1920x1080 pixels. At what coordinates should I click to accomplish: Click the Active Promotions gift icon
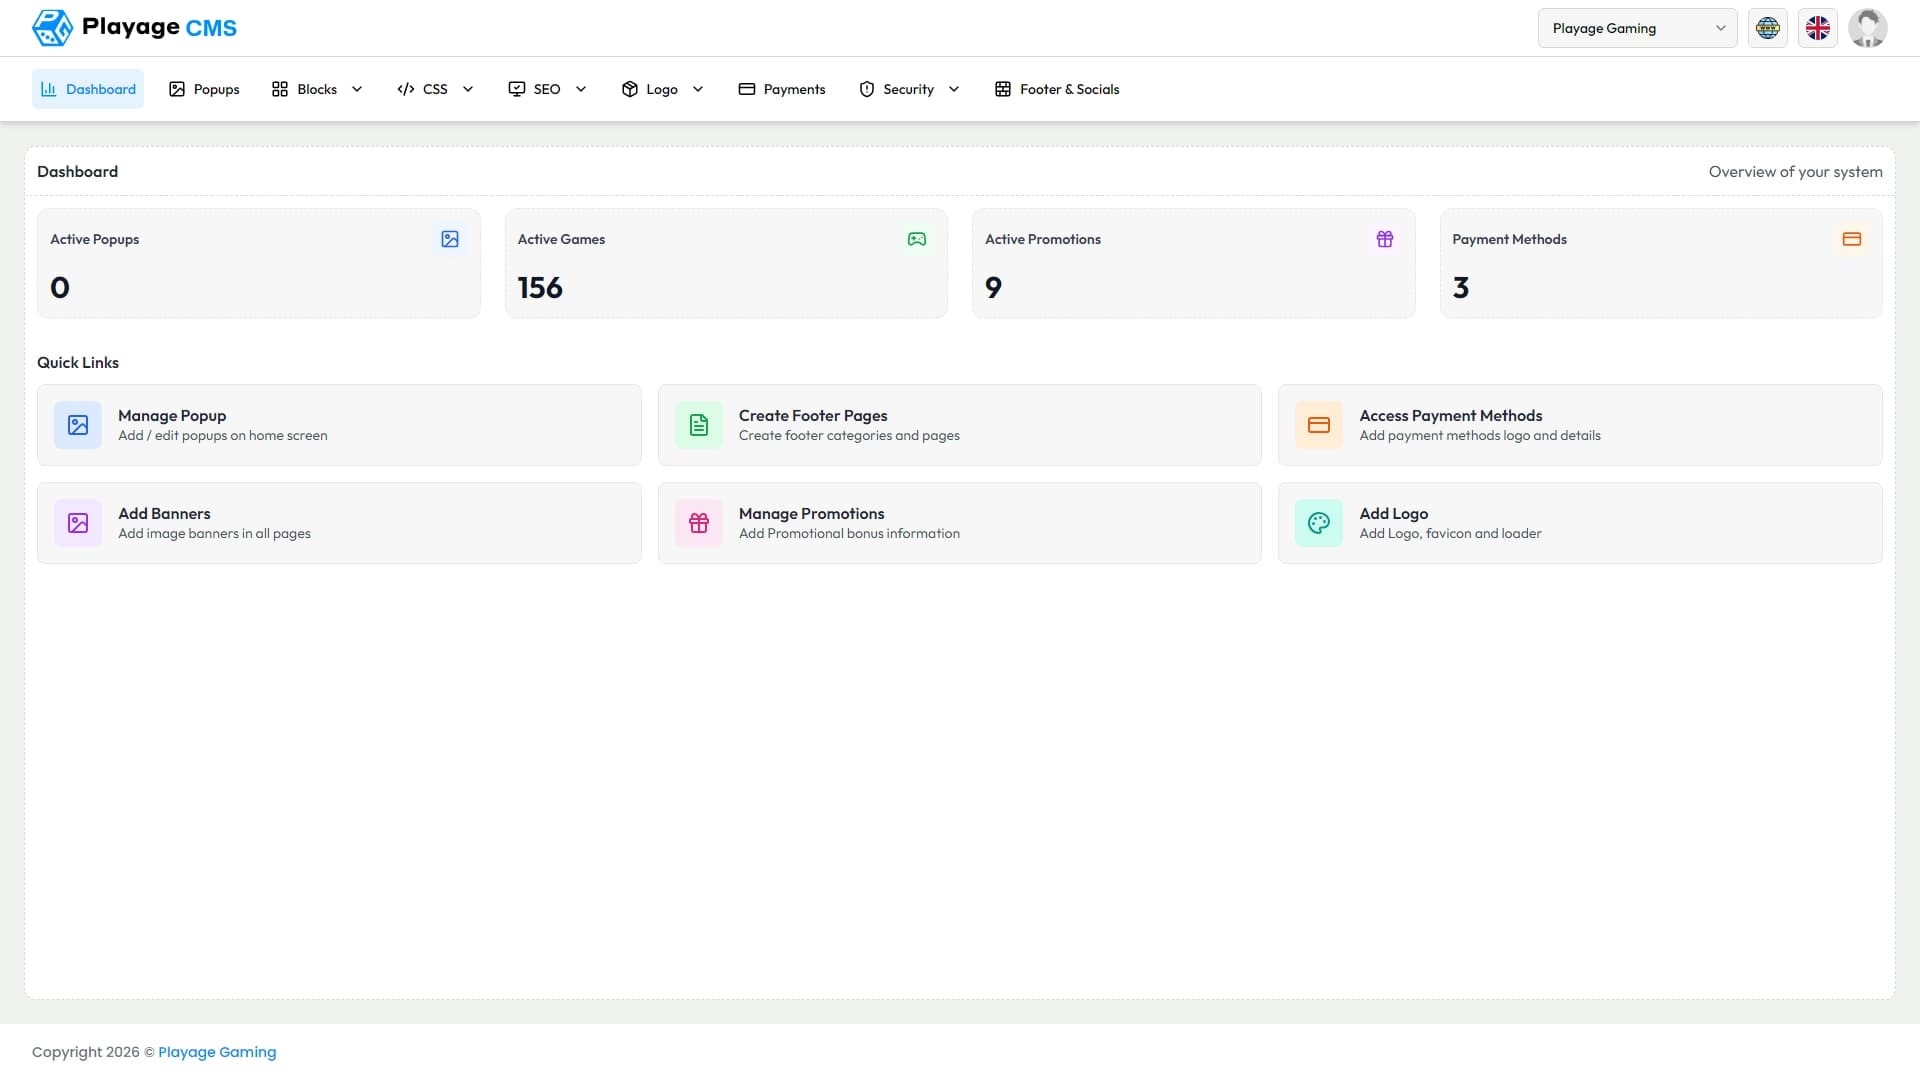(x=1385, y=239)
